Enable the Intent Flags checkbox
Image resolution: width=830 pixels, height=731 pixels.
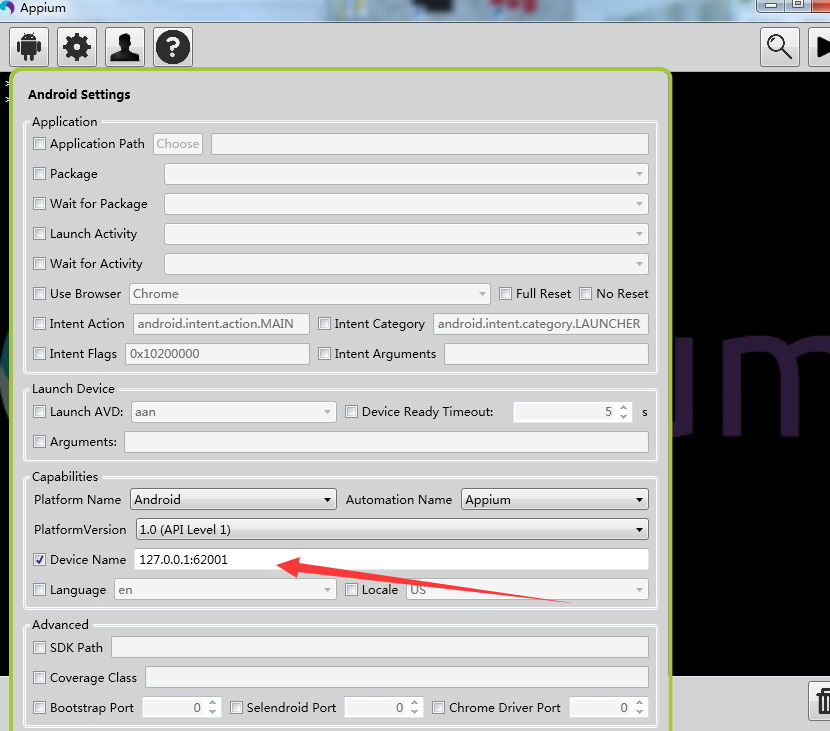pyautogui.click(x=40, y=354)
